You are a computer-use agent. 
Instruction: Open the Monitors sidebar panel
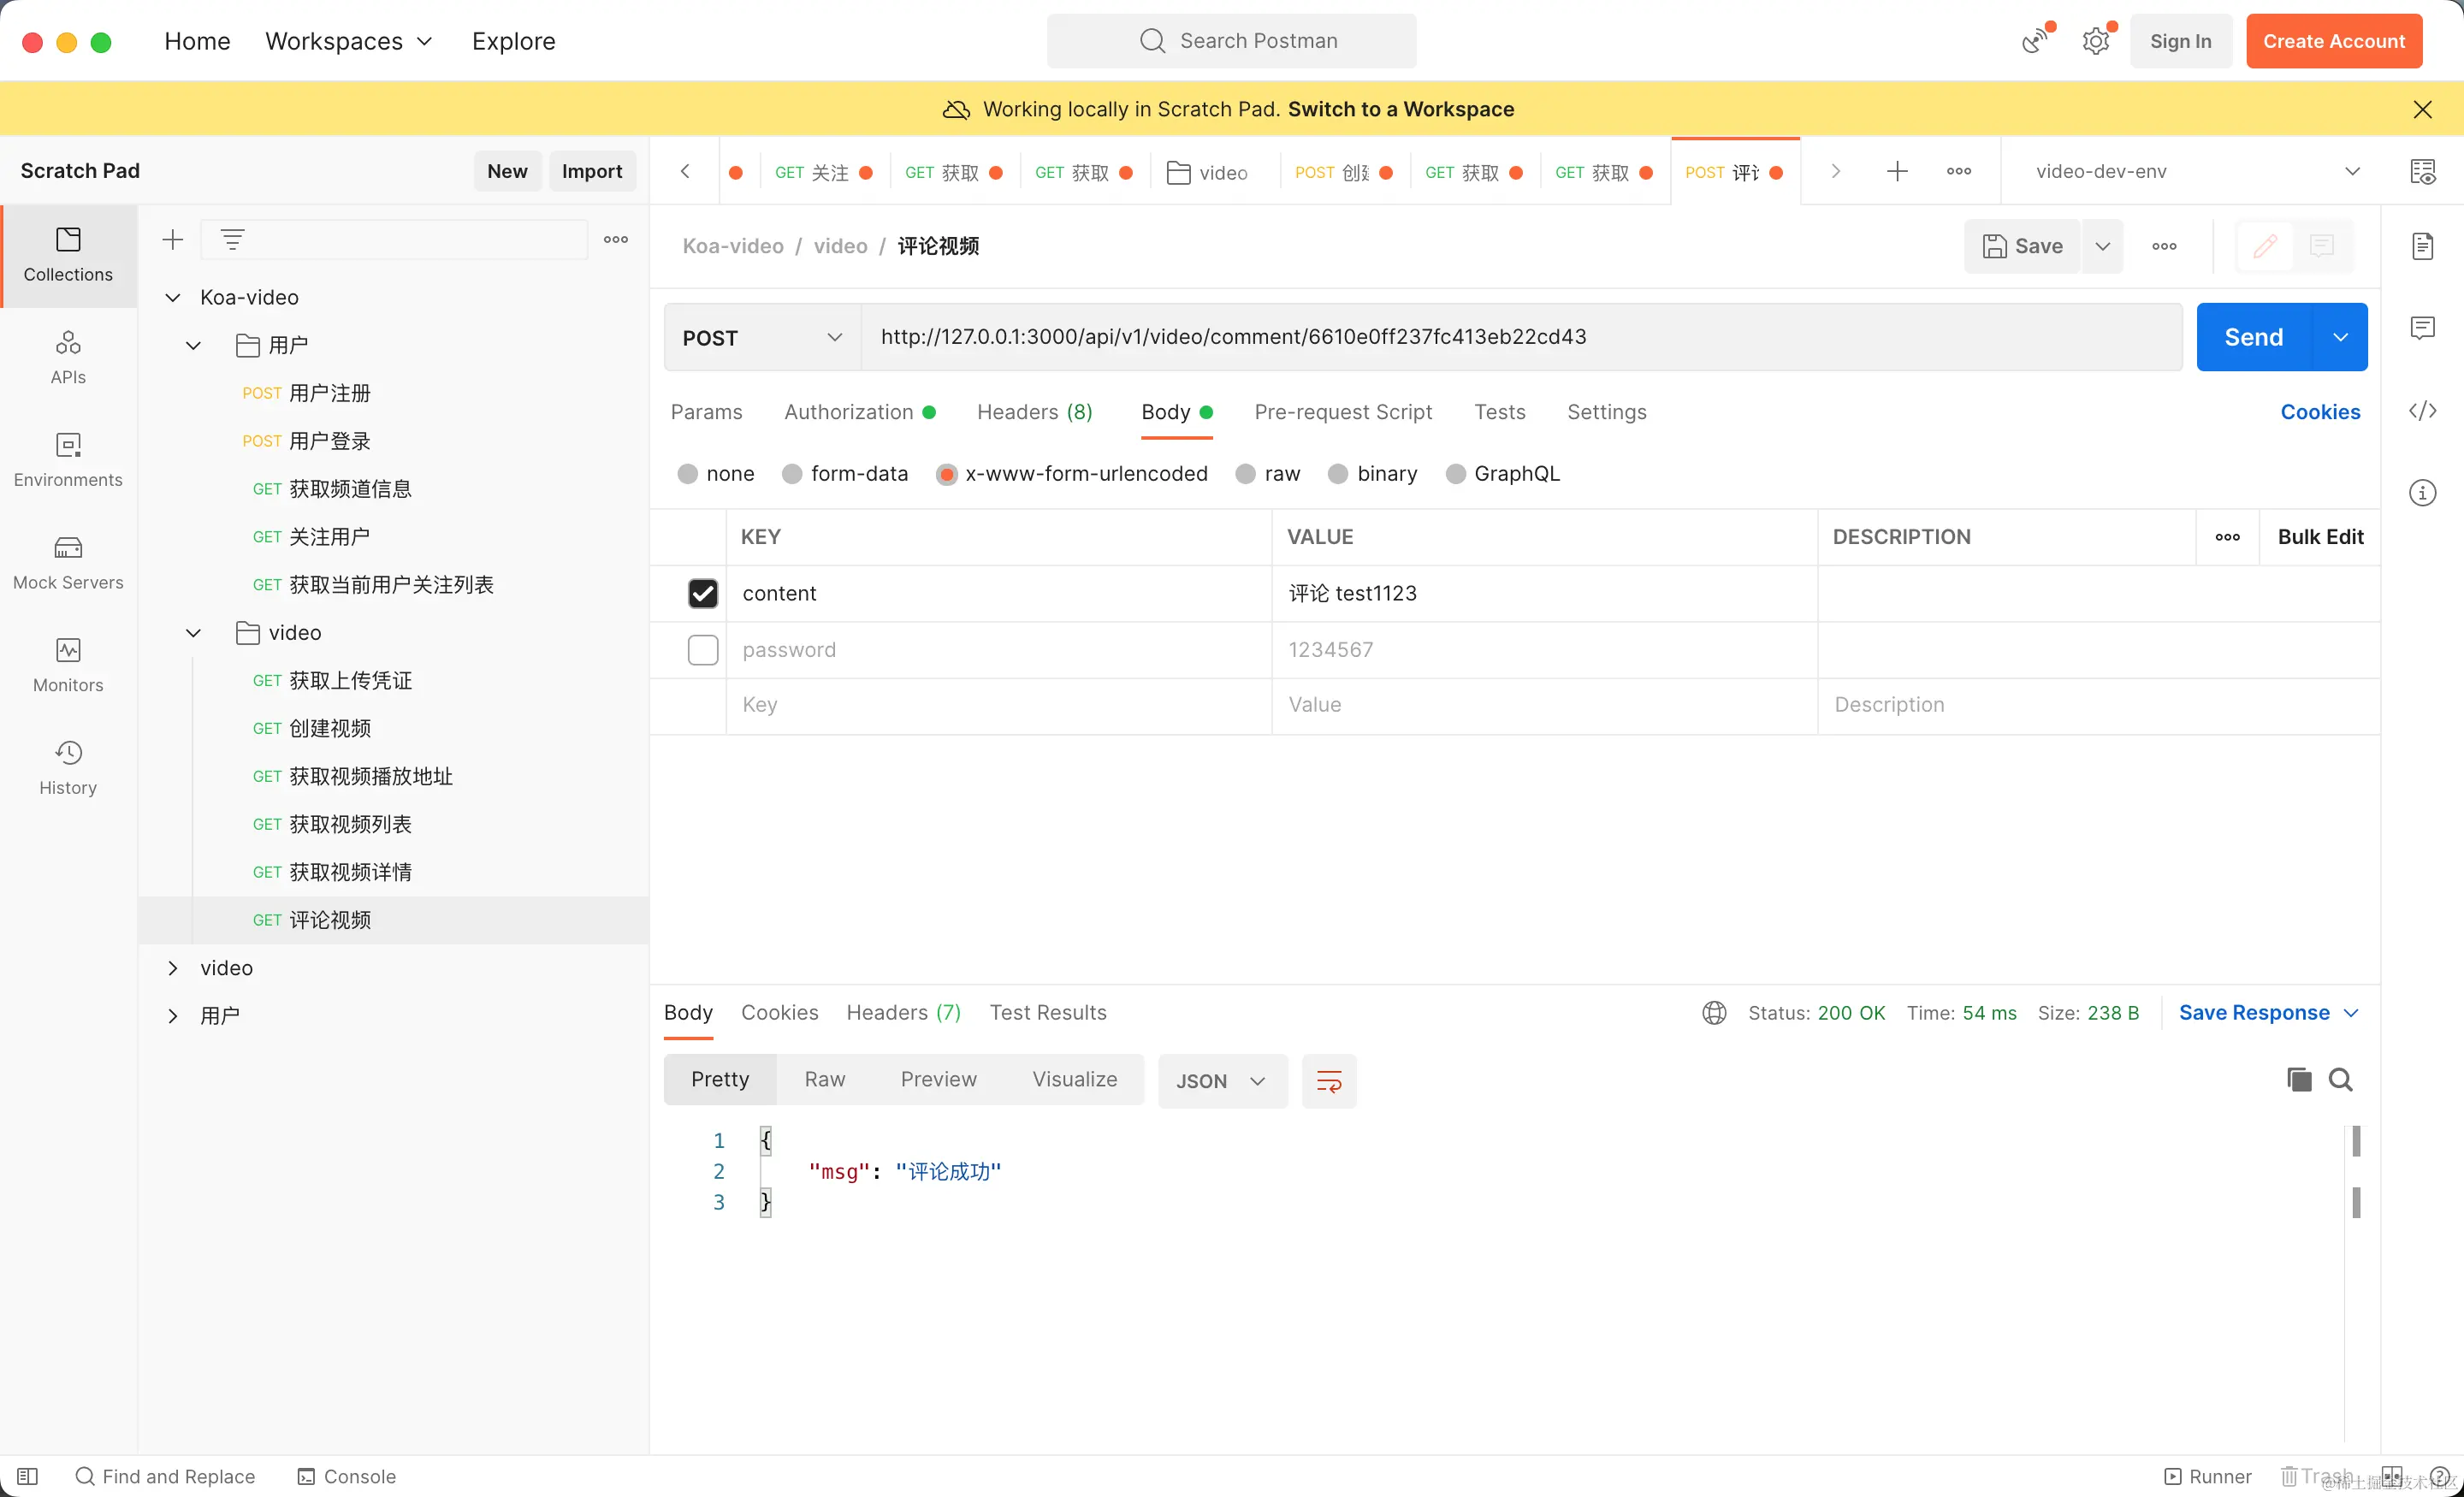click(x=68, y=665)
